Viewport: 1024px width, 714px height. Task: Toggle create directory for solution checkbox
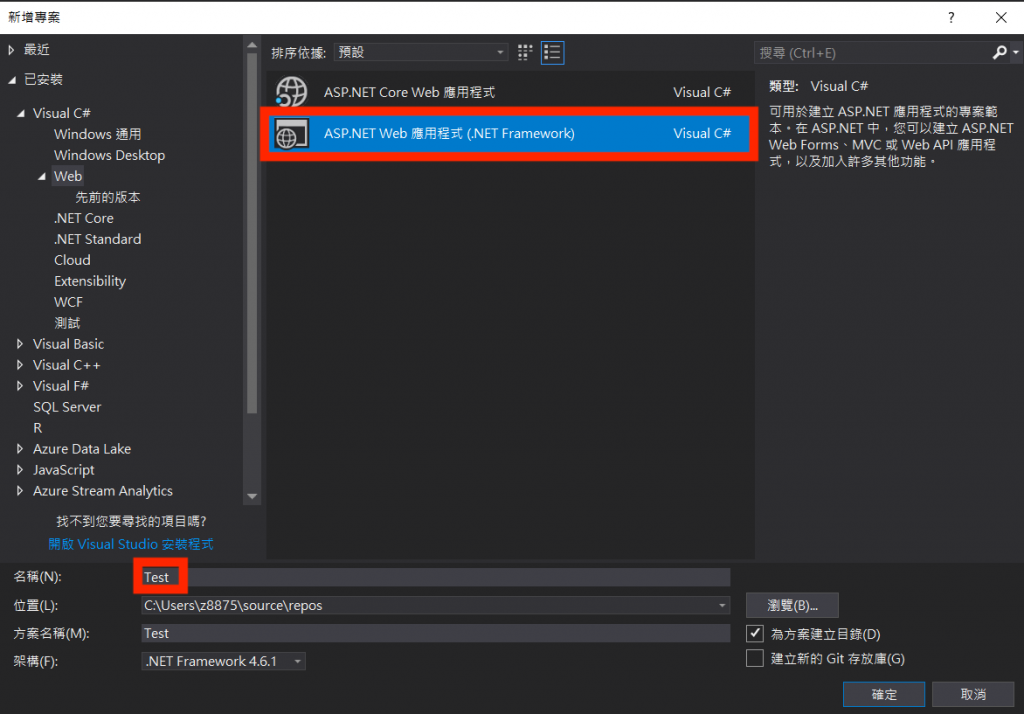click(x=754, y=633)
